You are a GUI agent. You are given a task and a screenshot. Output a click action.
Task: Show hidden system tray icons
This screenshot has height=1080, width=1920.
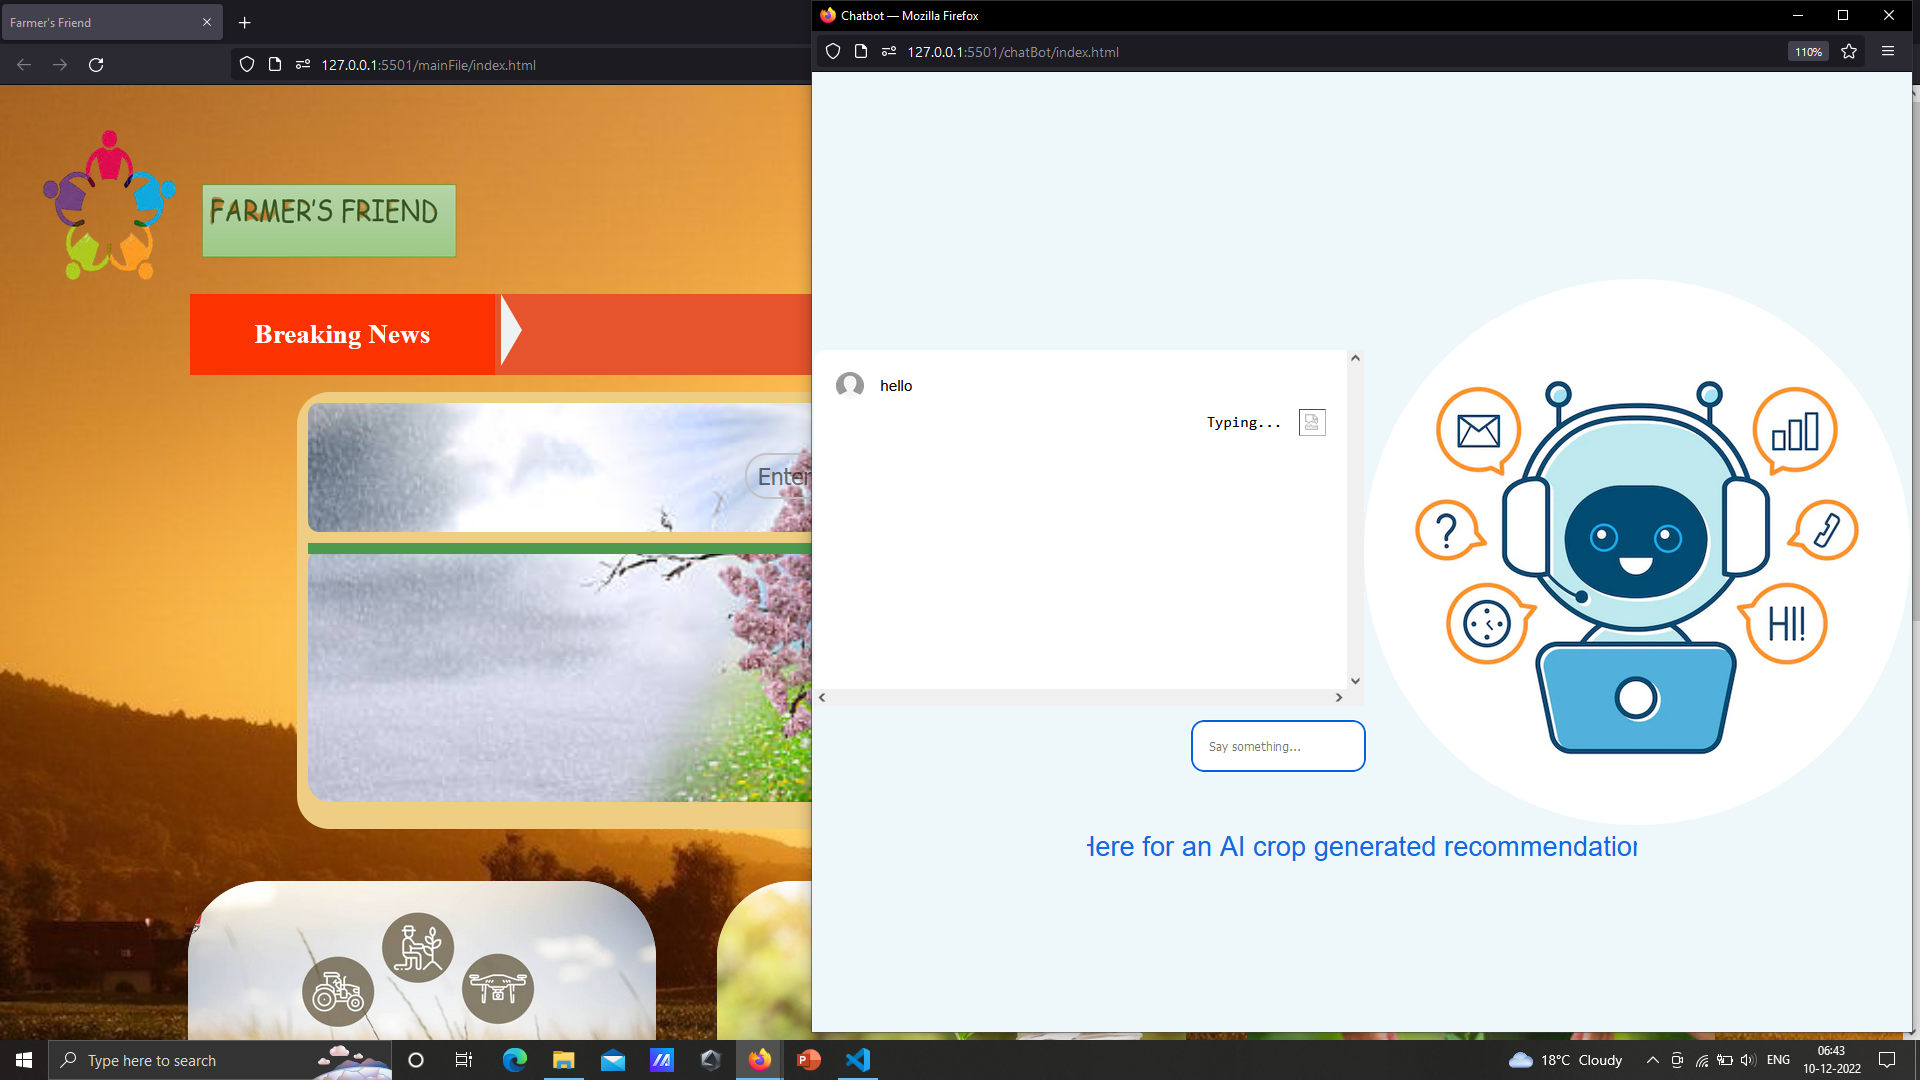[x=1652, y=1060]
